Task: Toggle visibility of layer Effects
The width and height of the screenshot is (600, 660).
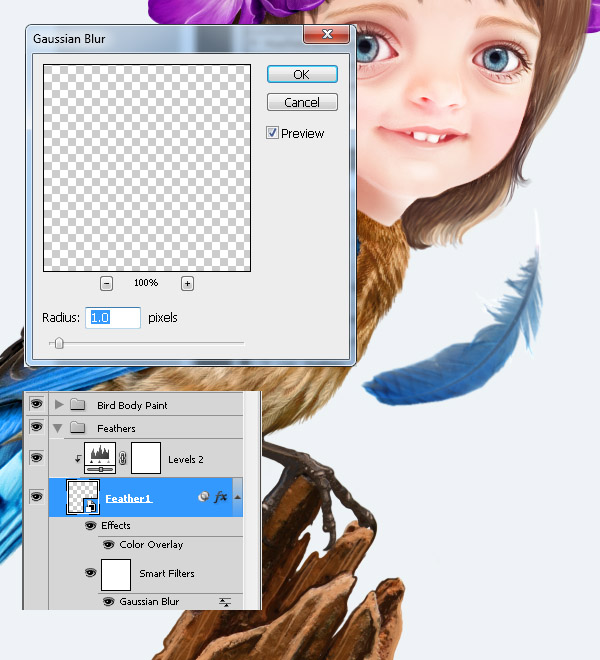Action: tap(90, 525)
